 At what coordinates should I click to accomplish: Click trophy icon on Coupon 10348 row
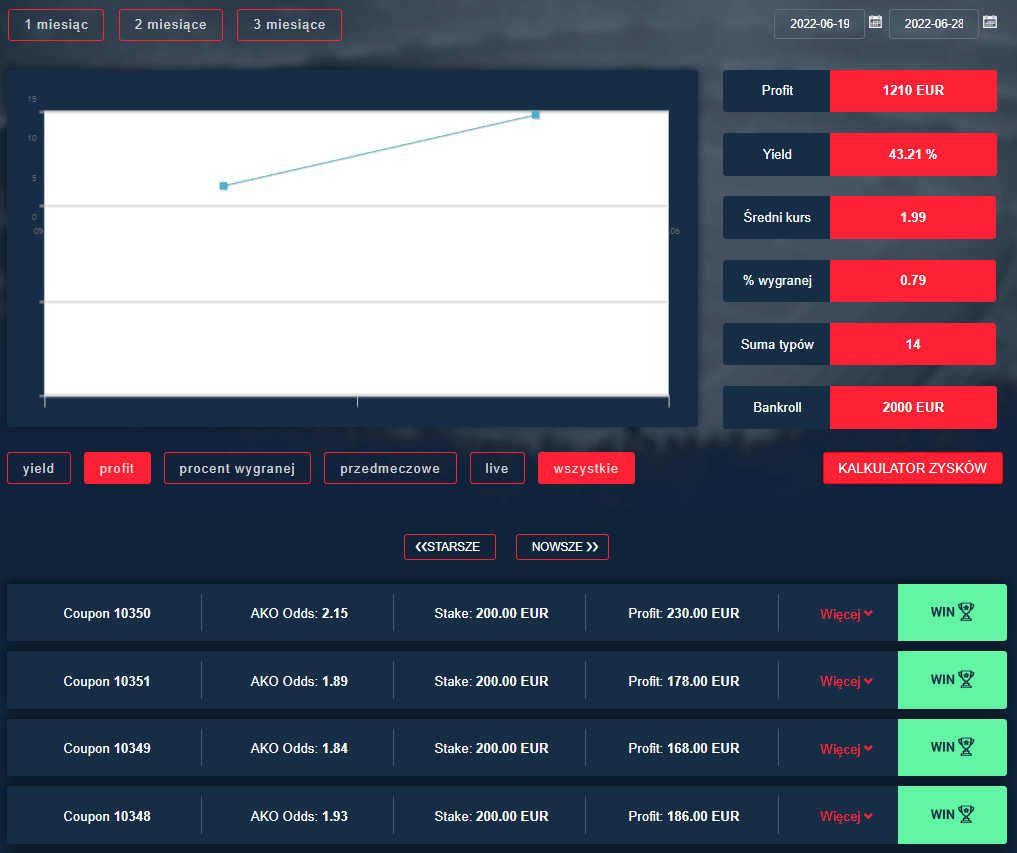966,815
